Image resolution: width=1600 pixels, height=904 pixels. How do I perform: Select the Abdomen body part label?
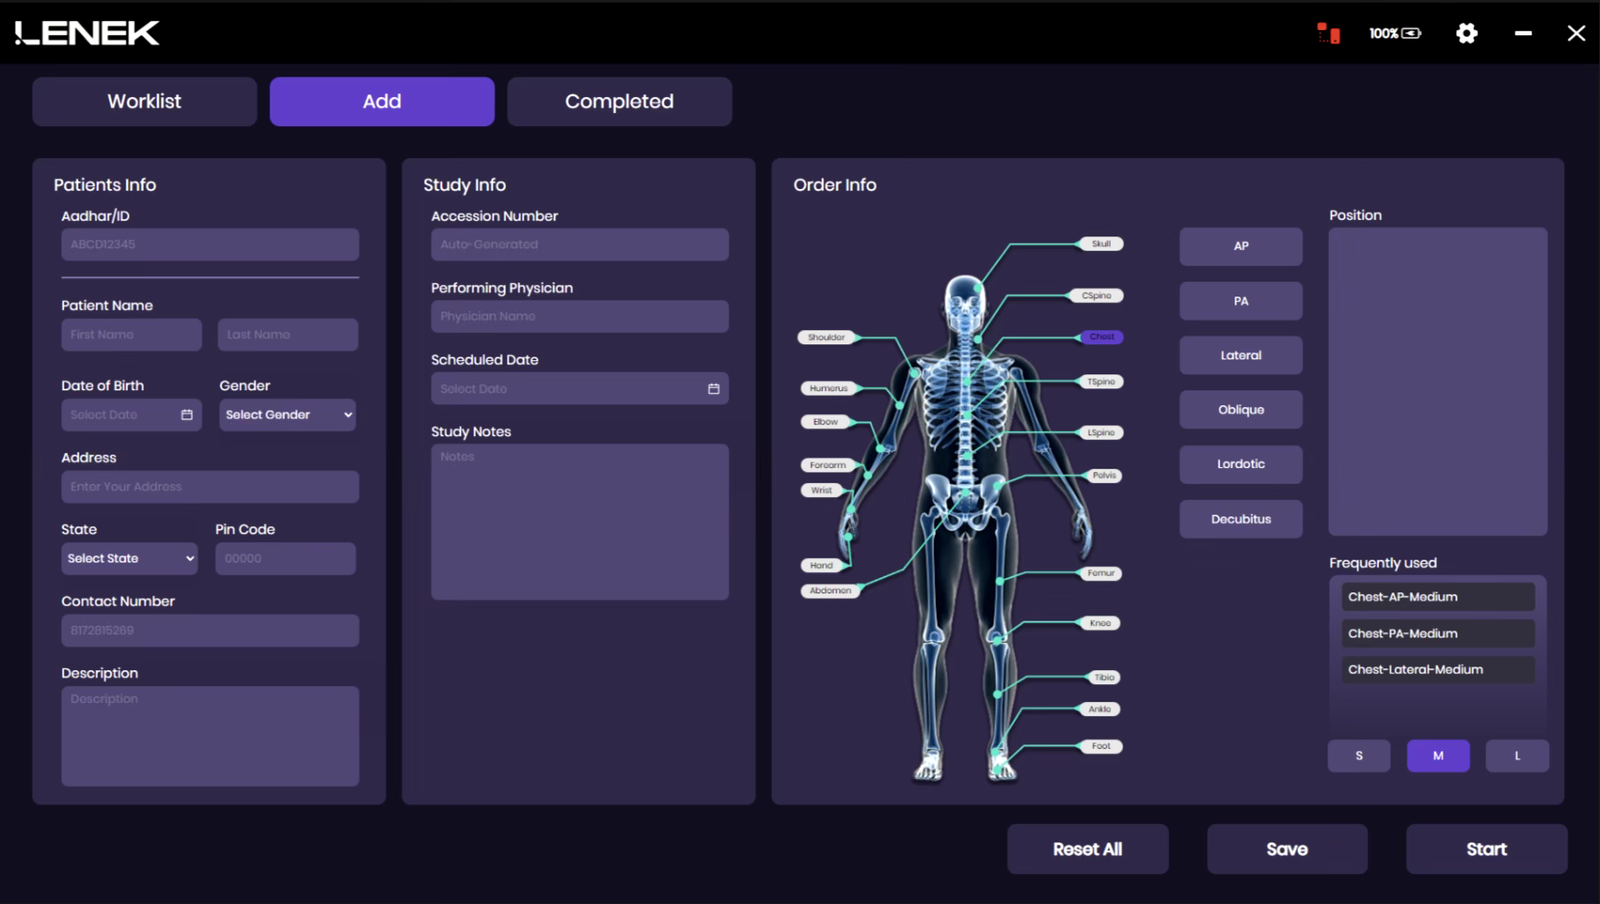pyautogui.click(x=830, y=591)
